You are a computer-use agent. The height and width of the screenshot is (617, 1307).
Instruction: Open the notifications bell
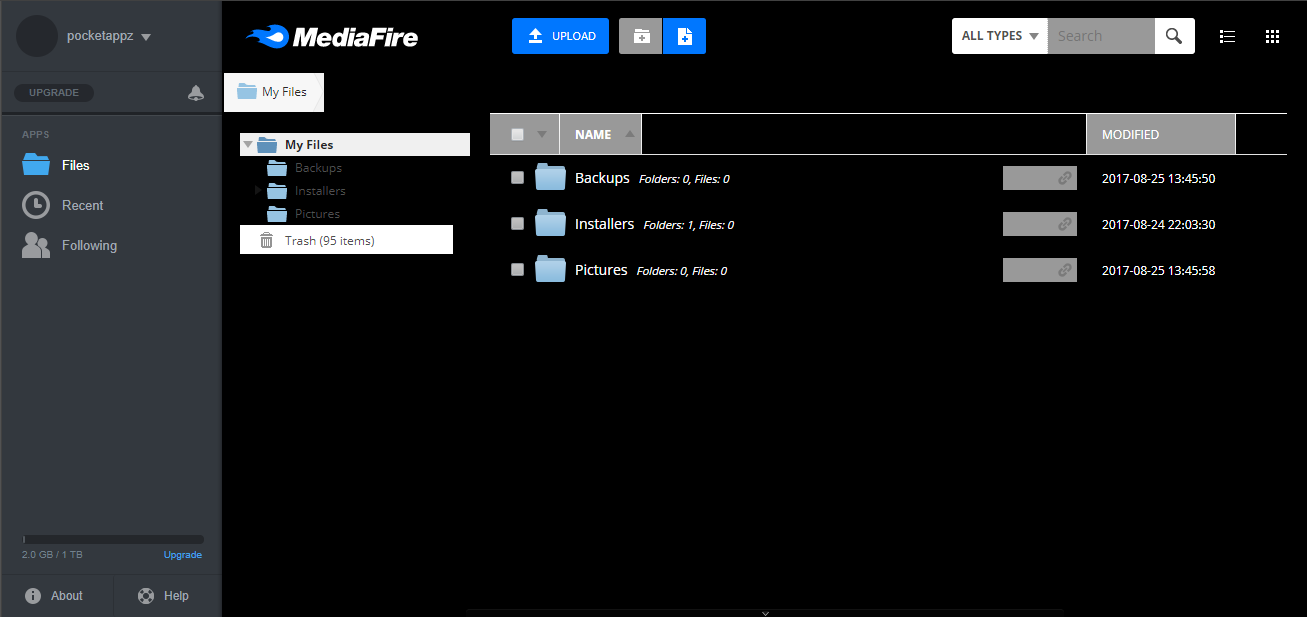pos(196,92)
